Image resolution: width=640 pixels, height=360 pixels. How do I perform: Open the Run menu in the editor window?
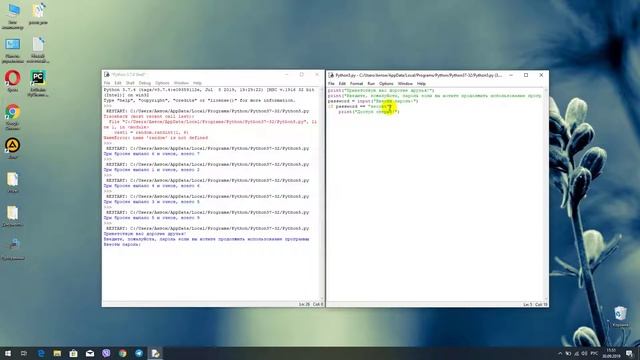tap(371, 84)
